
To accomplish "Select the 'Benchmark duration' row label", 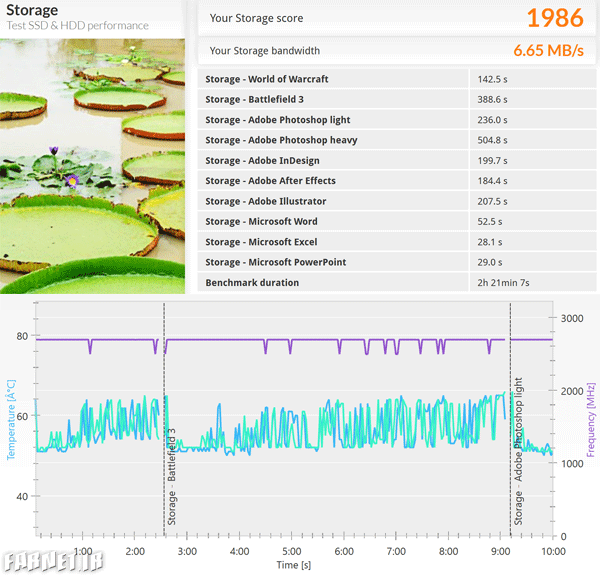I will pyautogui.click(x=252, y=282).
